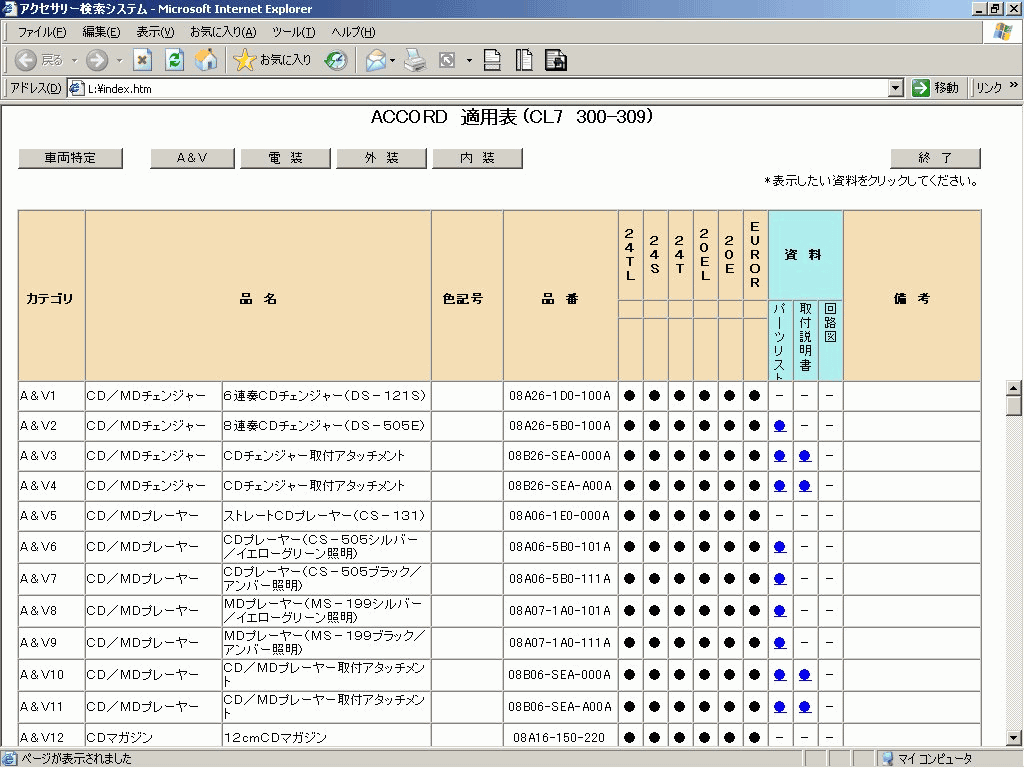Select the 電装 category button
Screen dimensions: 1024x768
285,158
